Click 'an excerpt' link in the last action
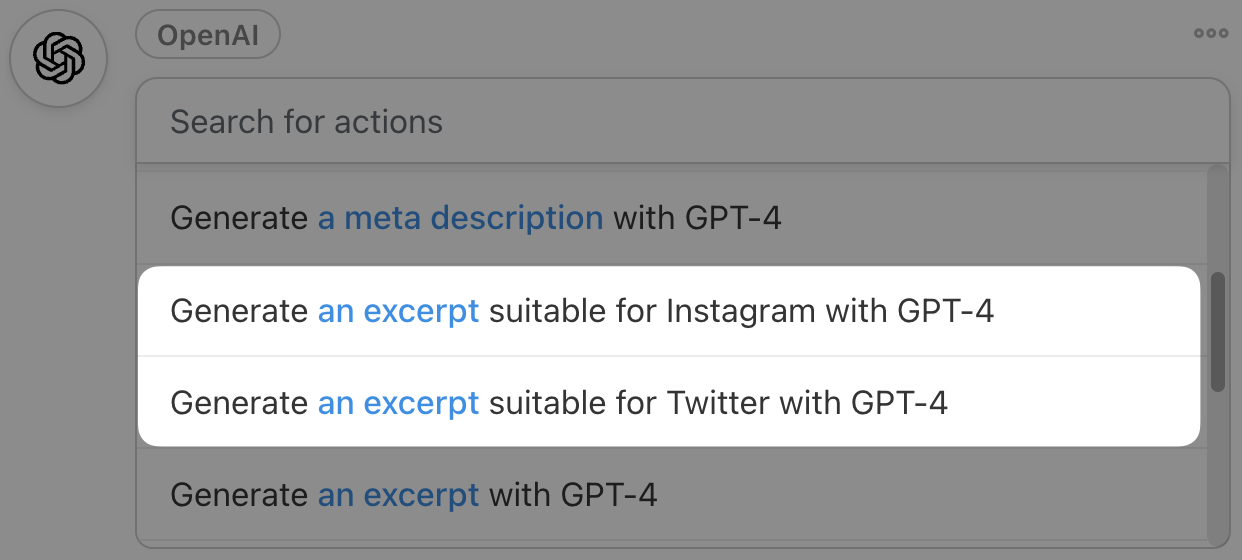 click(398, 495)
